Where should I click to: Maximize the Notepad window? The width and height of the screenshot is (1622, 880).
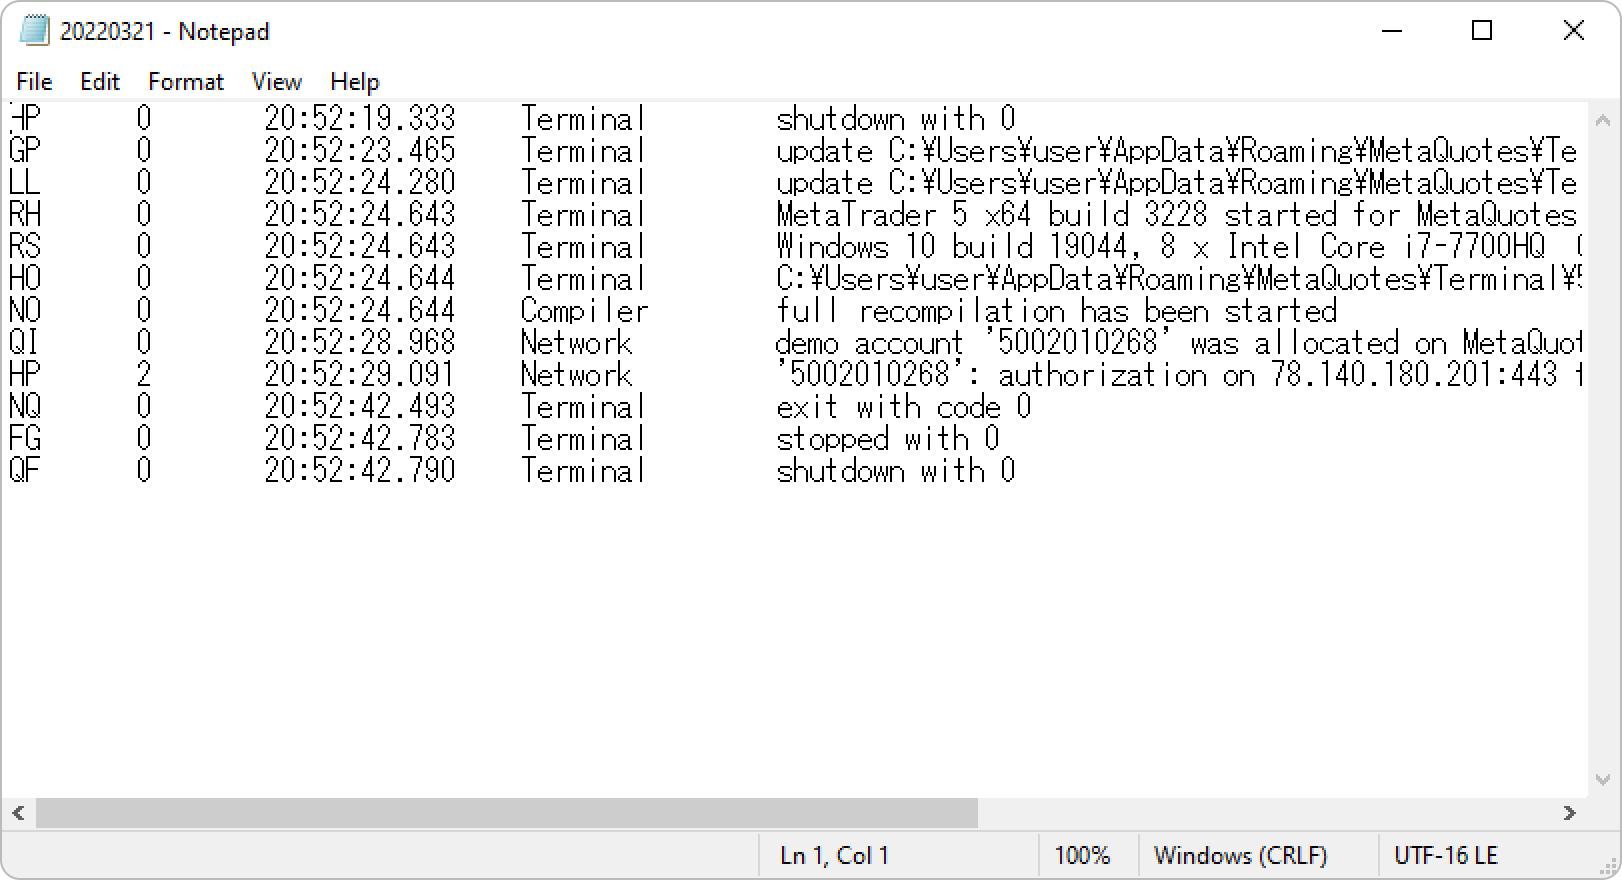coord(1482,31)
